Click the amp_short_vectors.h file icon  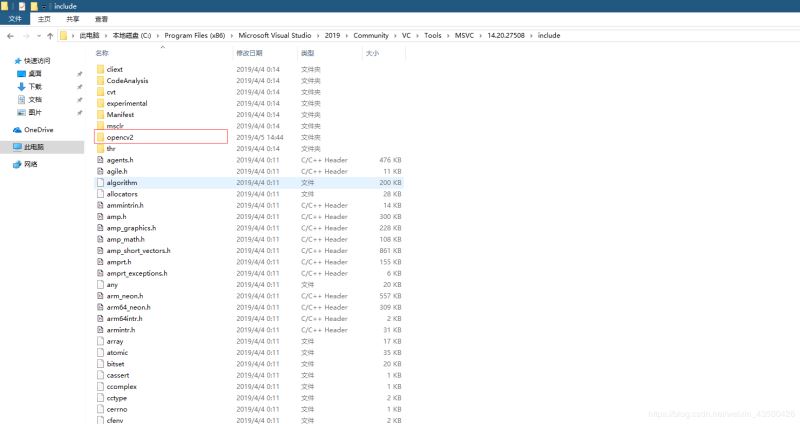(x=101, y=251)
